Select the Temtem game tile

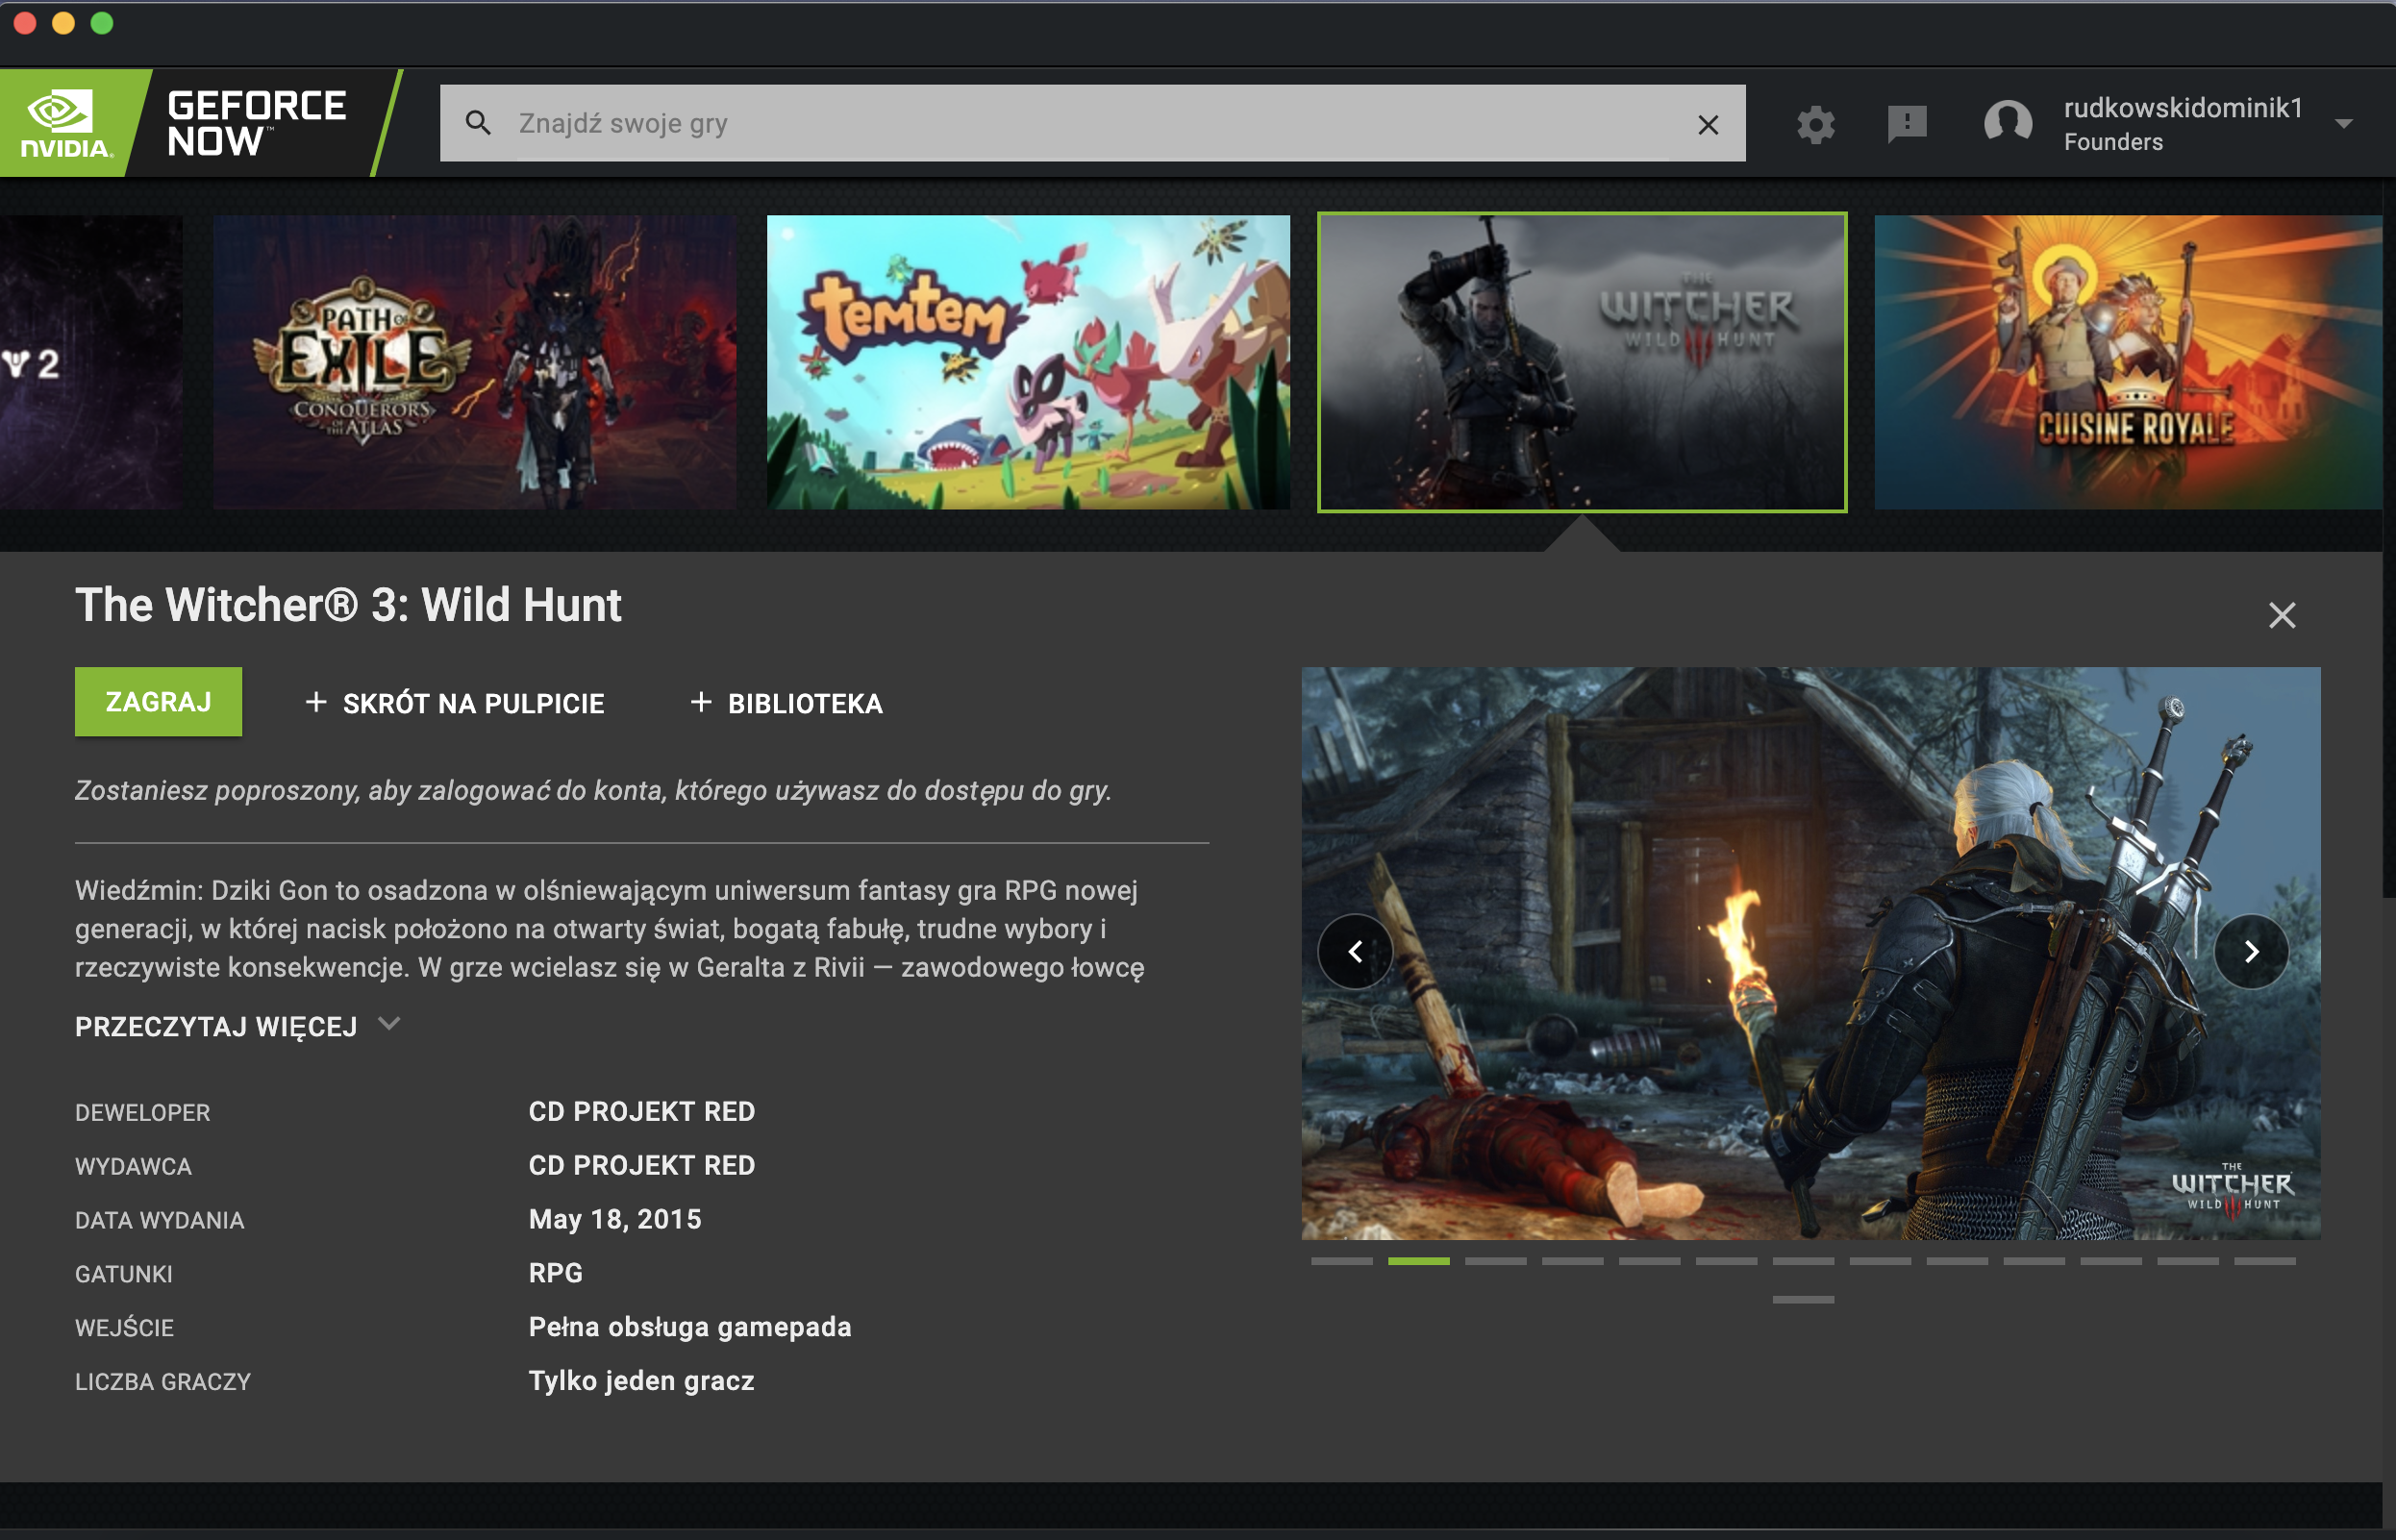[1027, 362]
